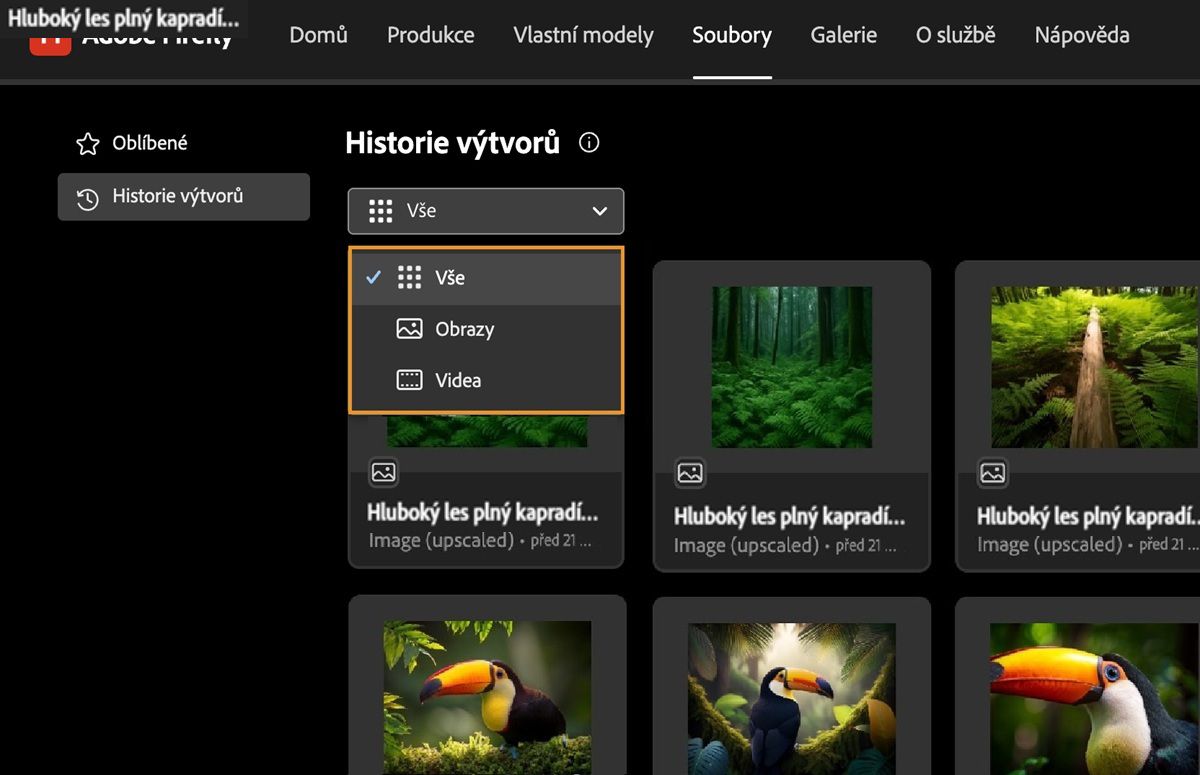The width and height of the screenshot is (1200, 775).
Task: Click the image type icon on the first forest card
Action: click(383, 472)
